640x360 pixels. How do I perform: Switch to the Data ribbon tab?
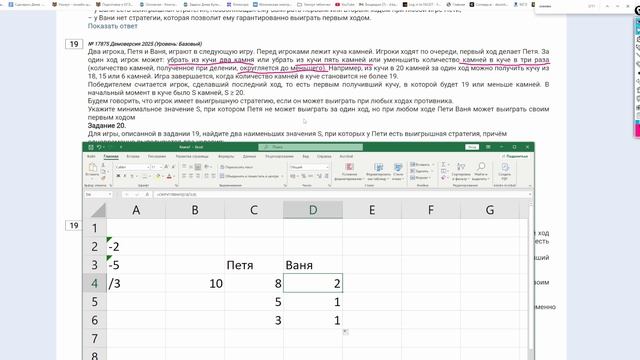249,156
